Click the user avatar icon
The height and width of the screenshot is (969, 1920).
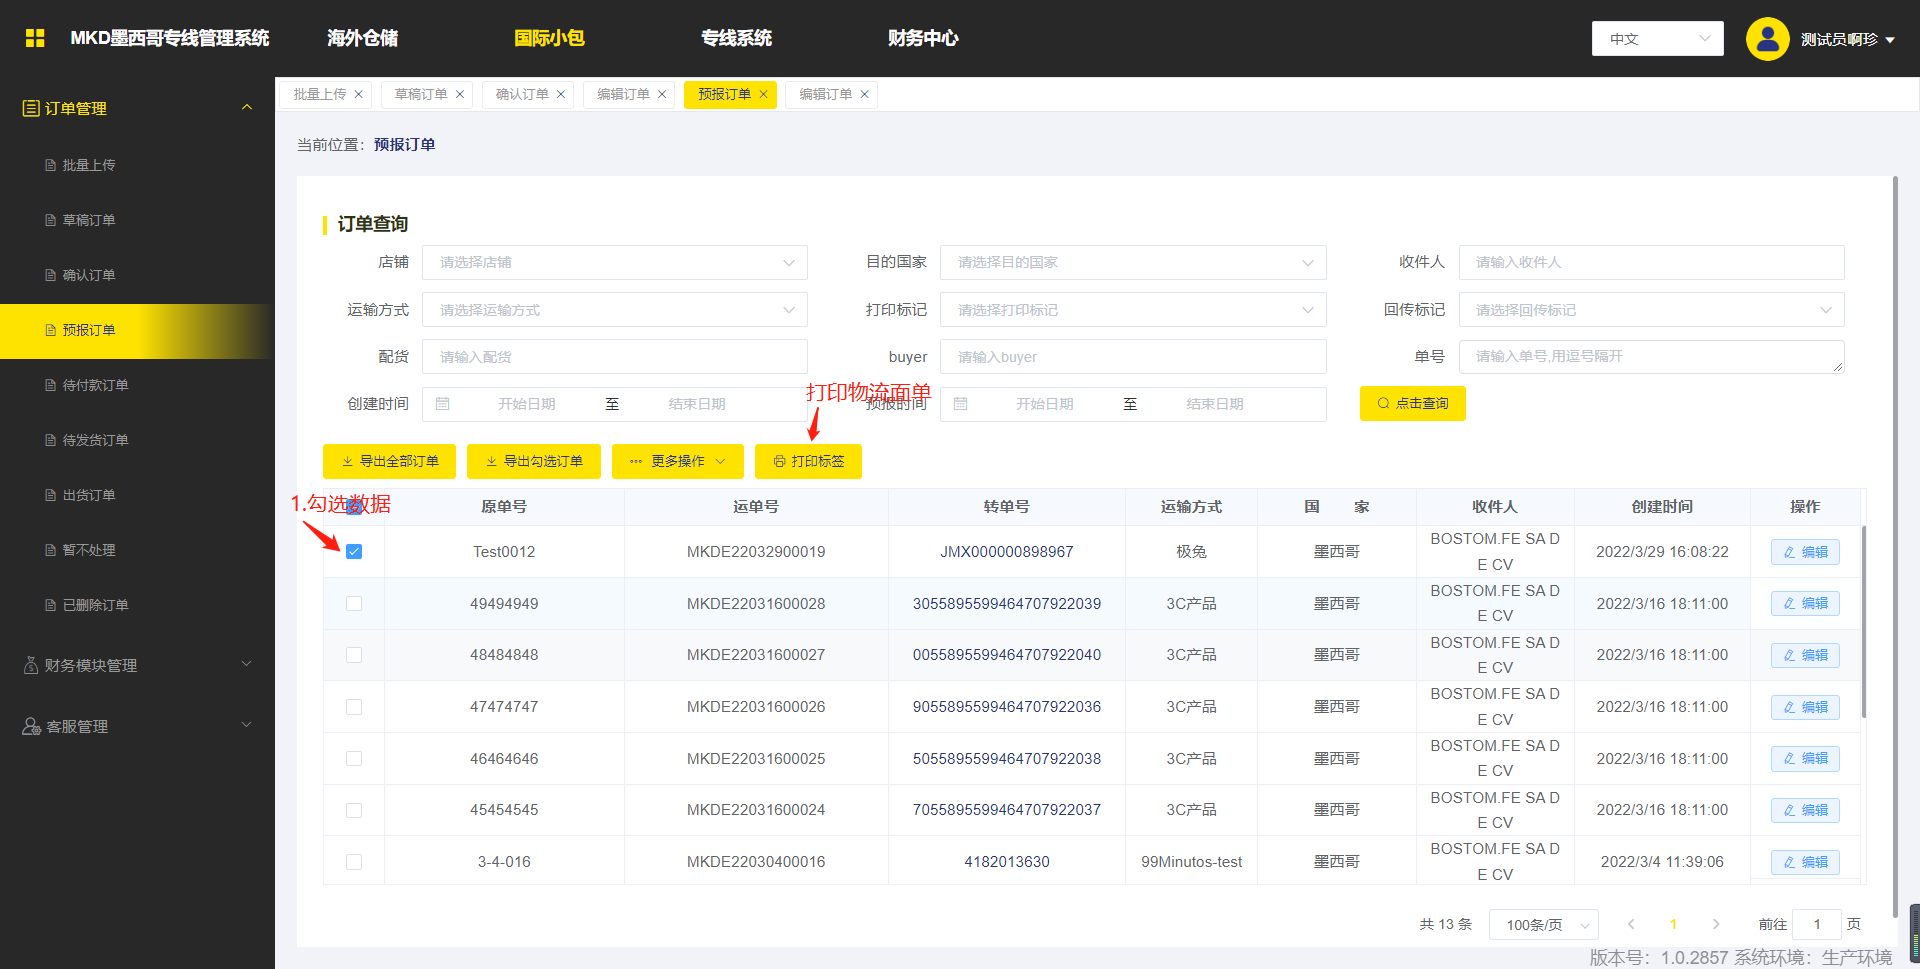(x=1767, y=39)
